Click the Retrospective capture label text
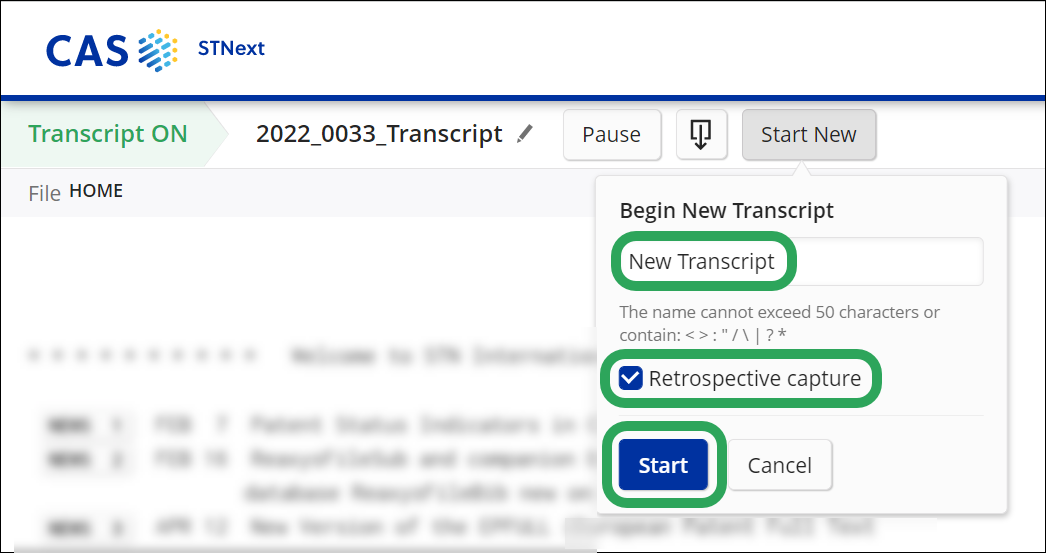Viewport: 1046px width, 553px height. (754, 378)
